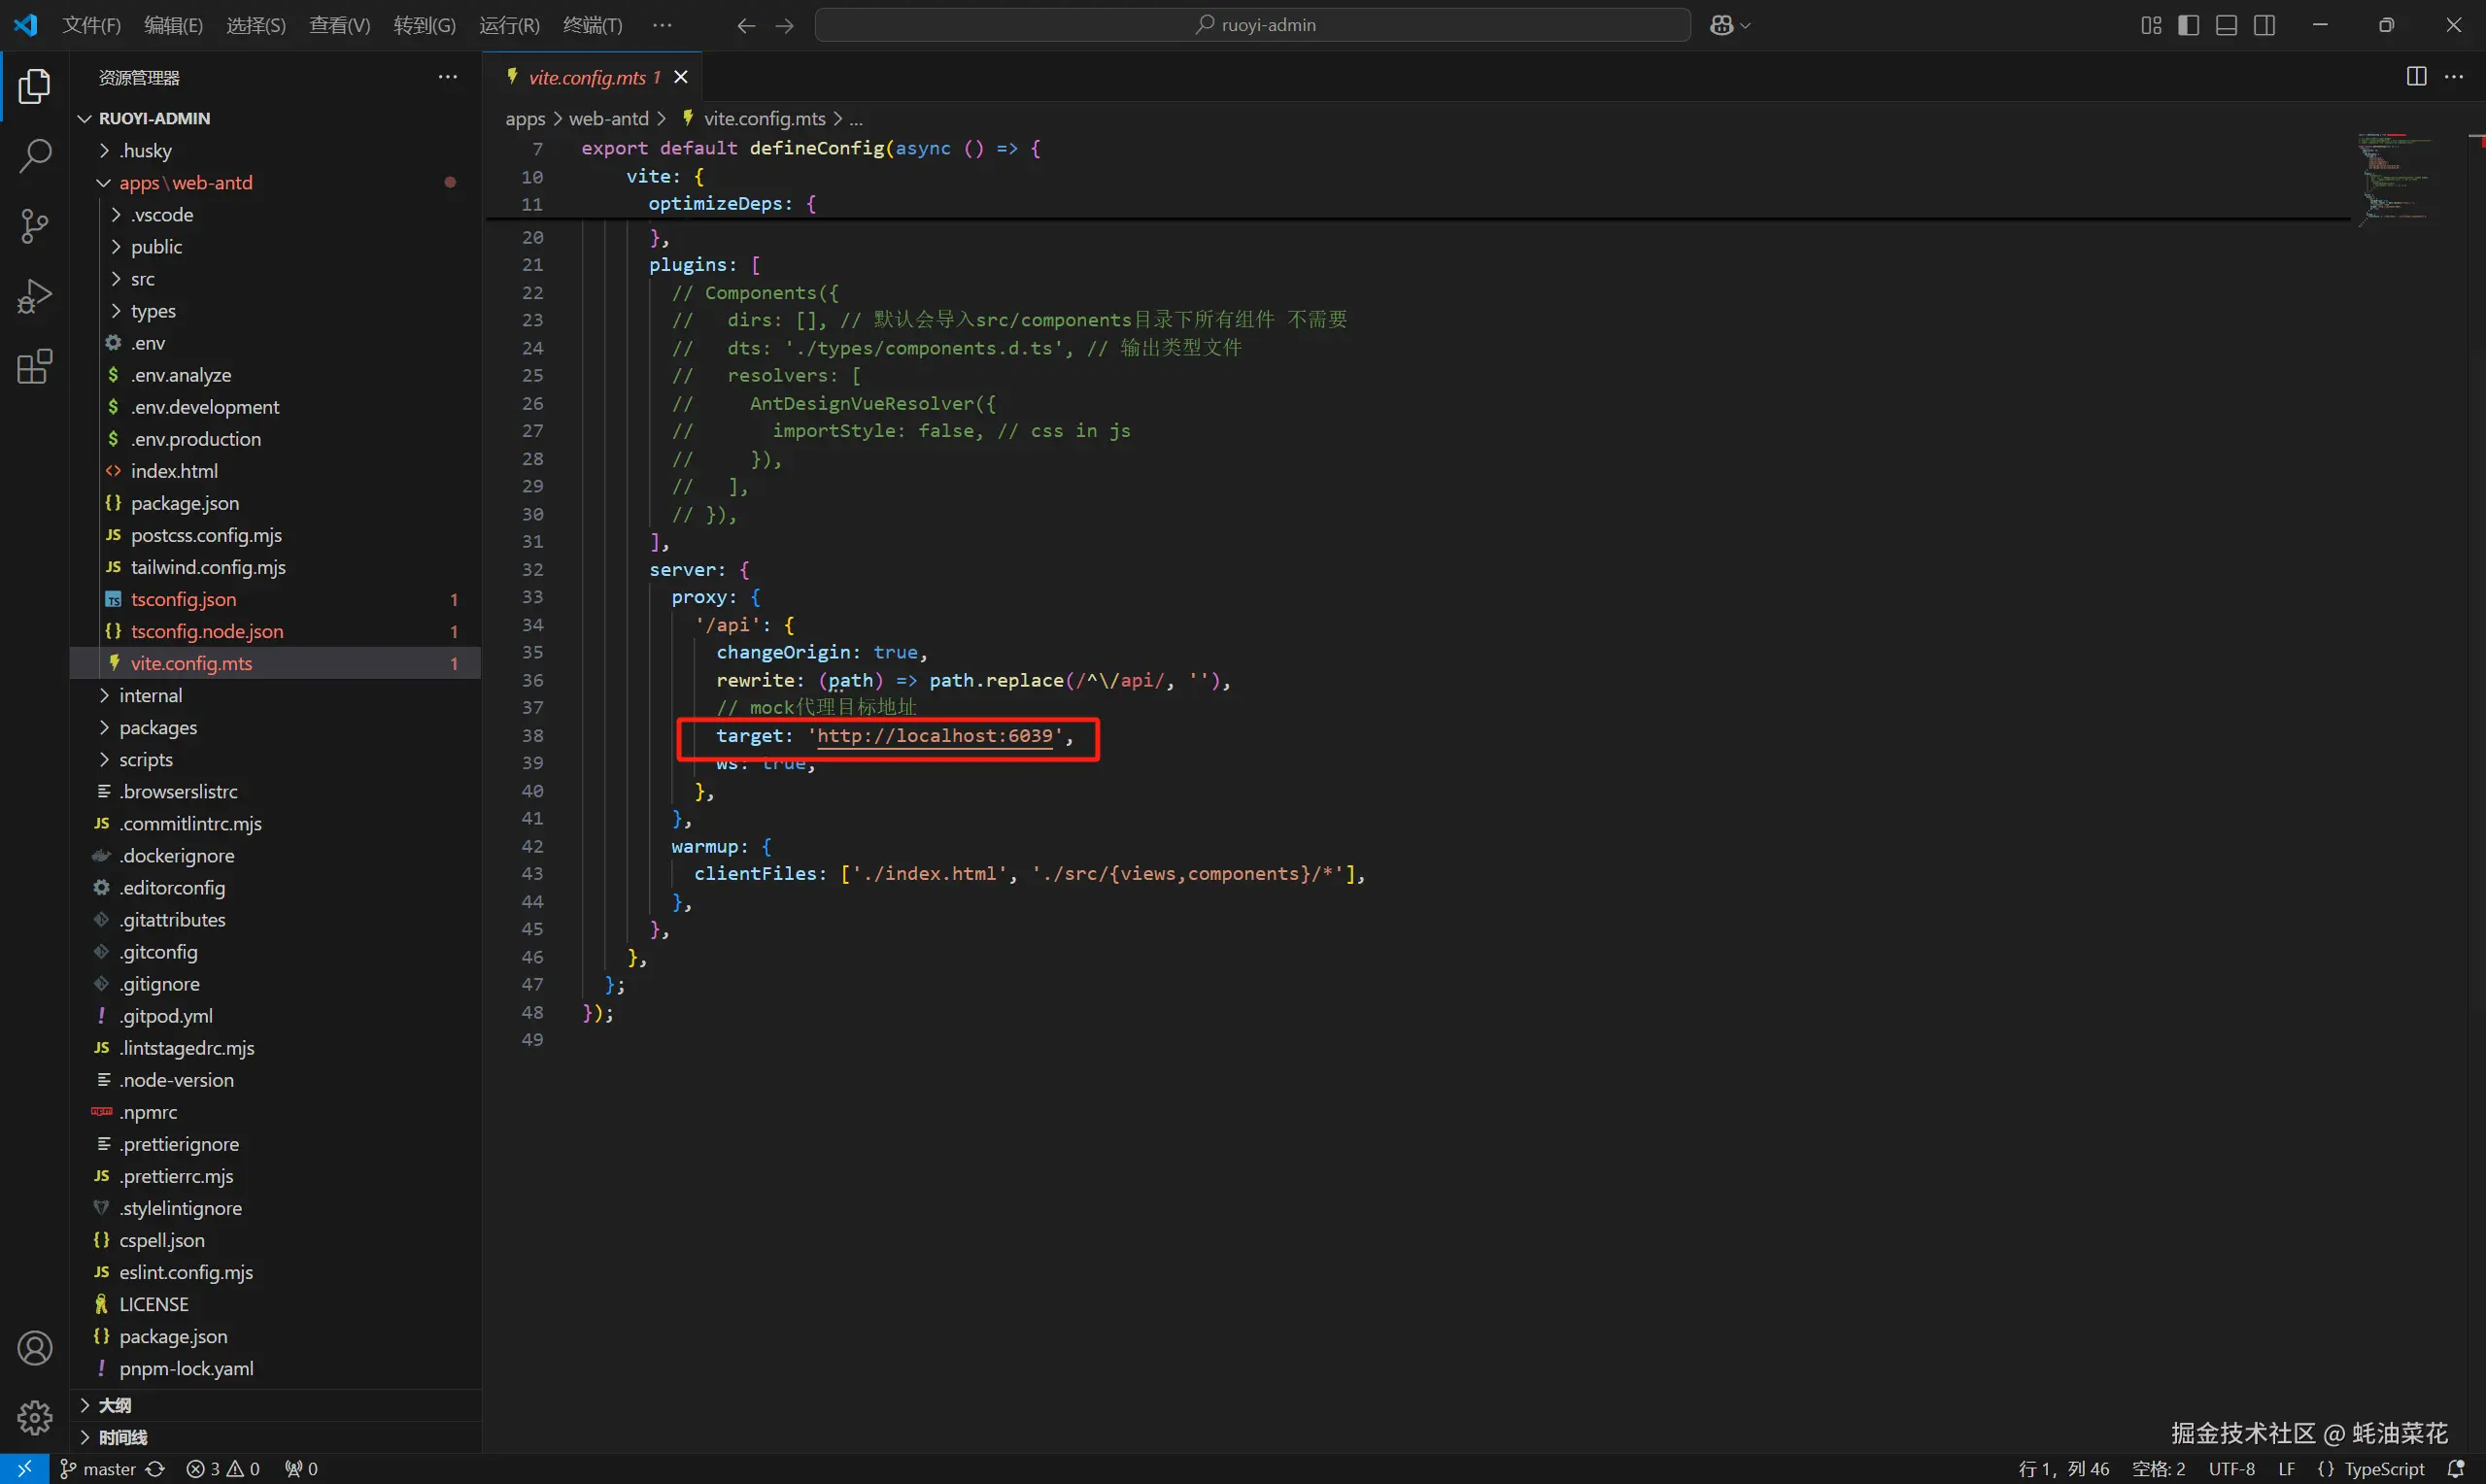The height and width of the screenshot is (1484, 2486).
Task: Open the Explorer view in activity bar
Action: [35, 86]
